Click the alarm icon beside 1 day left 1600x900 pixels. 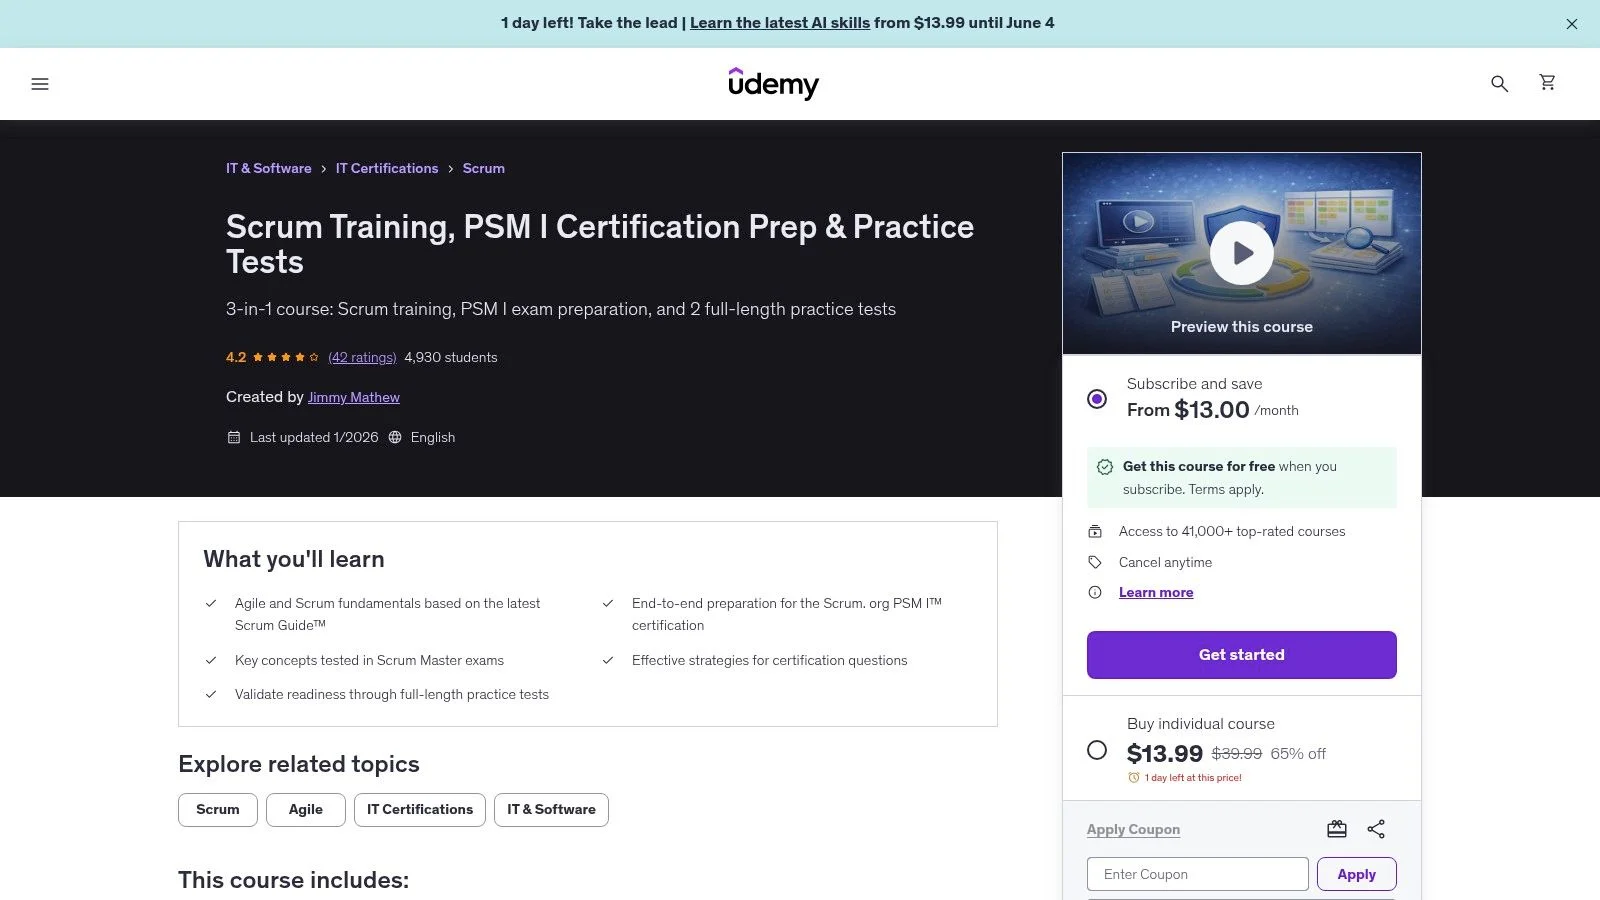point(1134,777)
